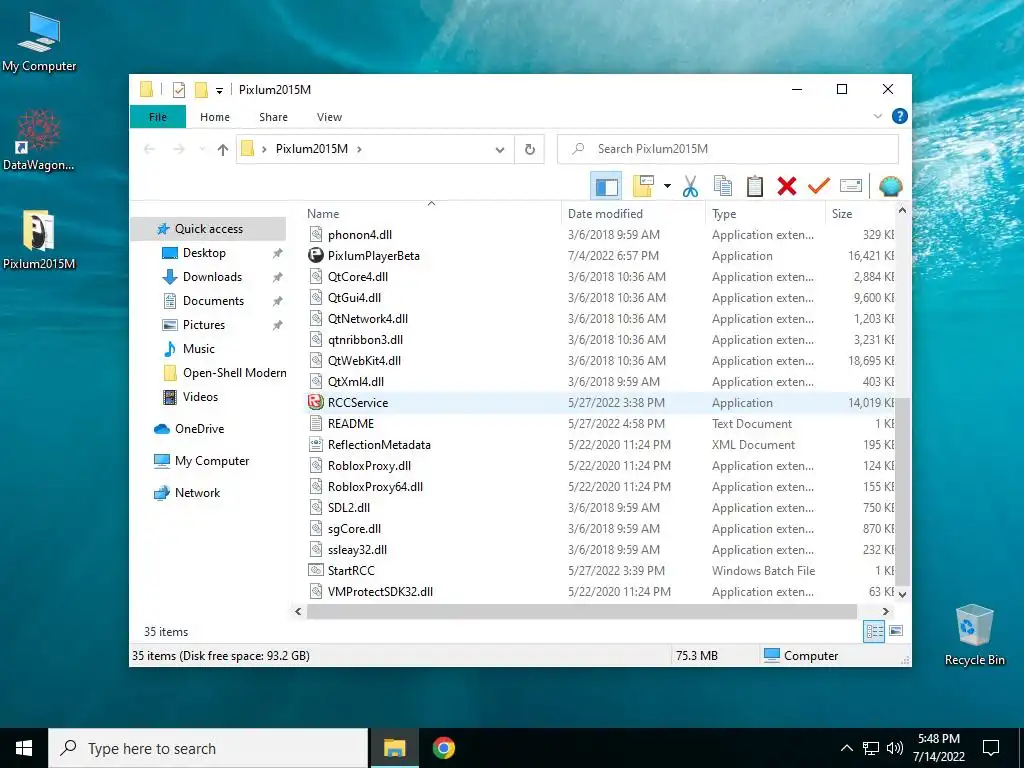Click the vertical scrollbar up arrow
The image size is (1024, 768).
(x=902, y=211)
